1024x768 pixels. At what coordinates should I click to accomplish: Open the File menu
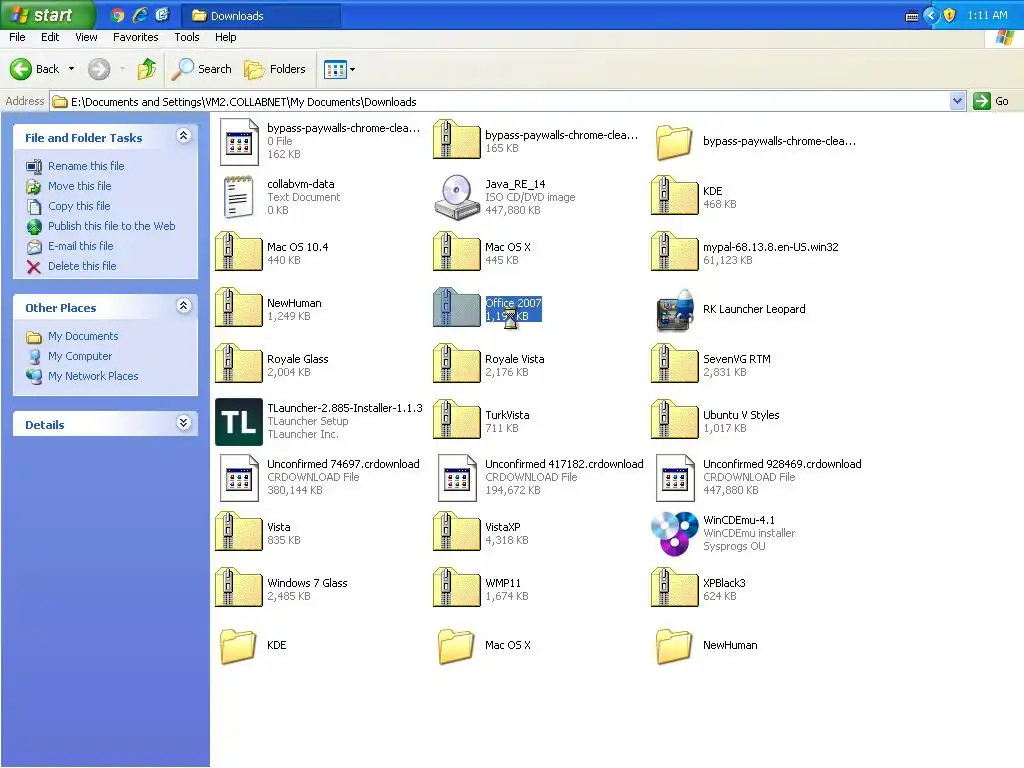click(17, 37)
